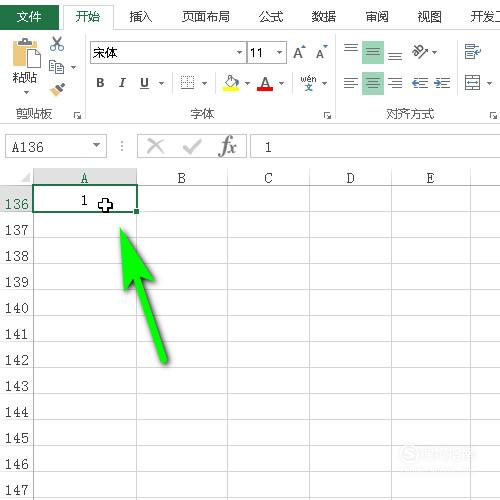Open underline style dropdown arrow
The width and height of the screenshot is (500, 500).
[x=161, y=83]
